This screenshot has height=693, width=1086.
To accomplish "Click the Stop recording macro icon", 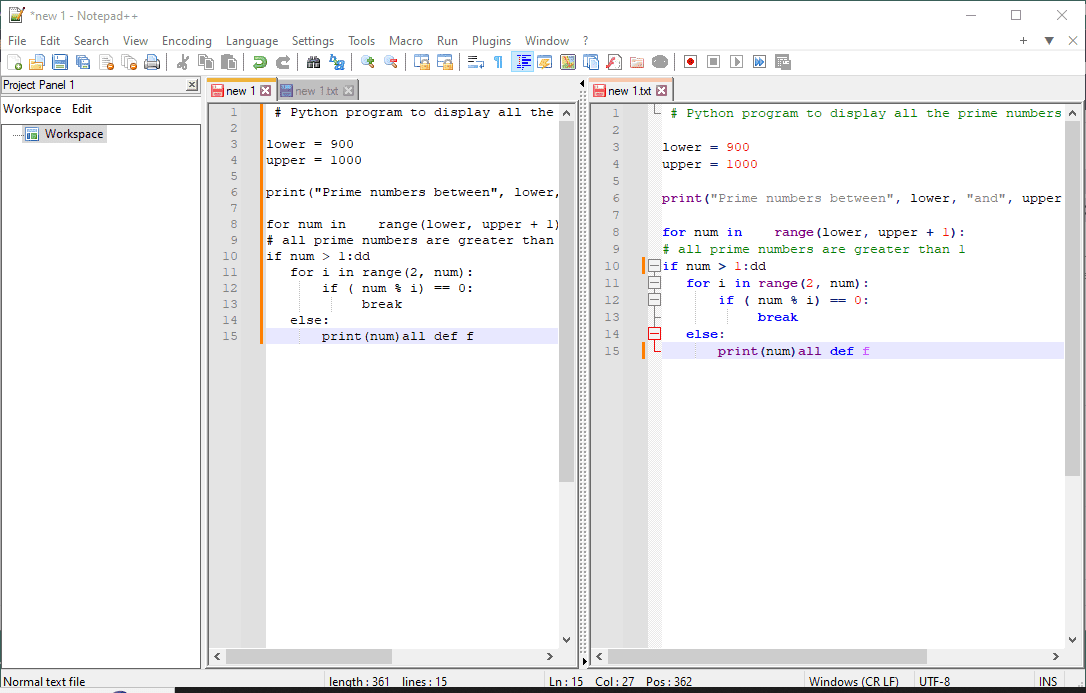I will [713, 62].
